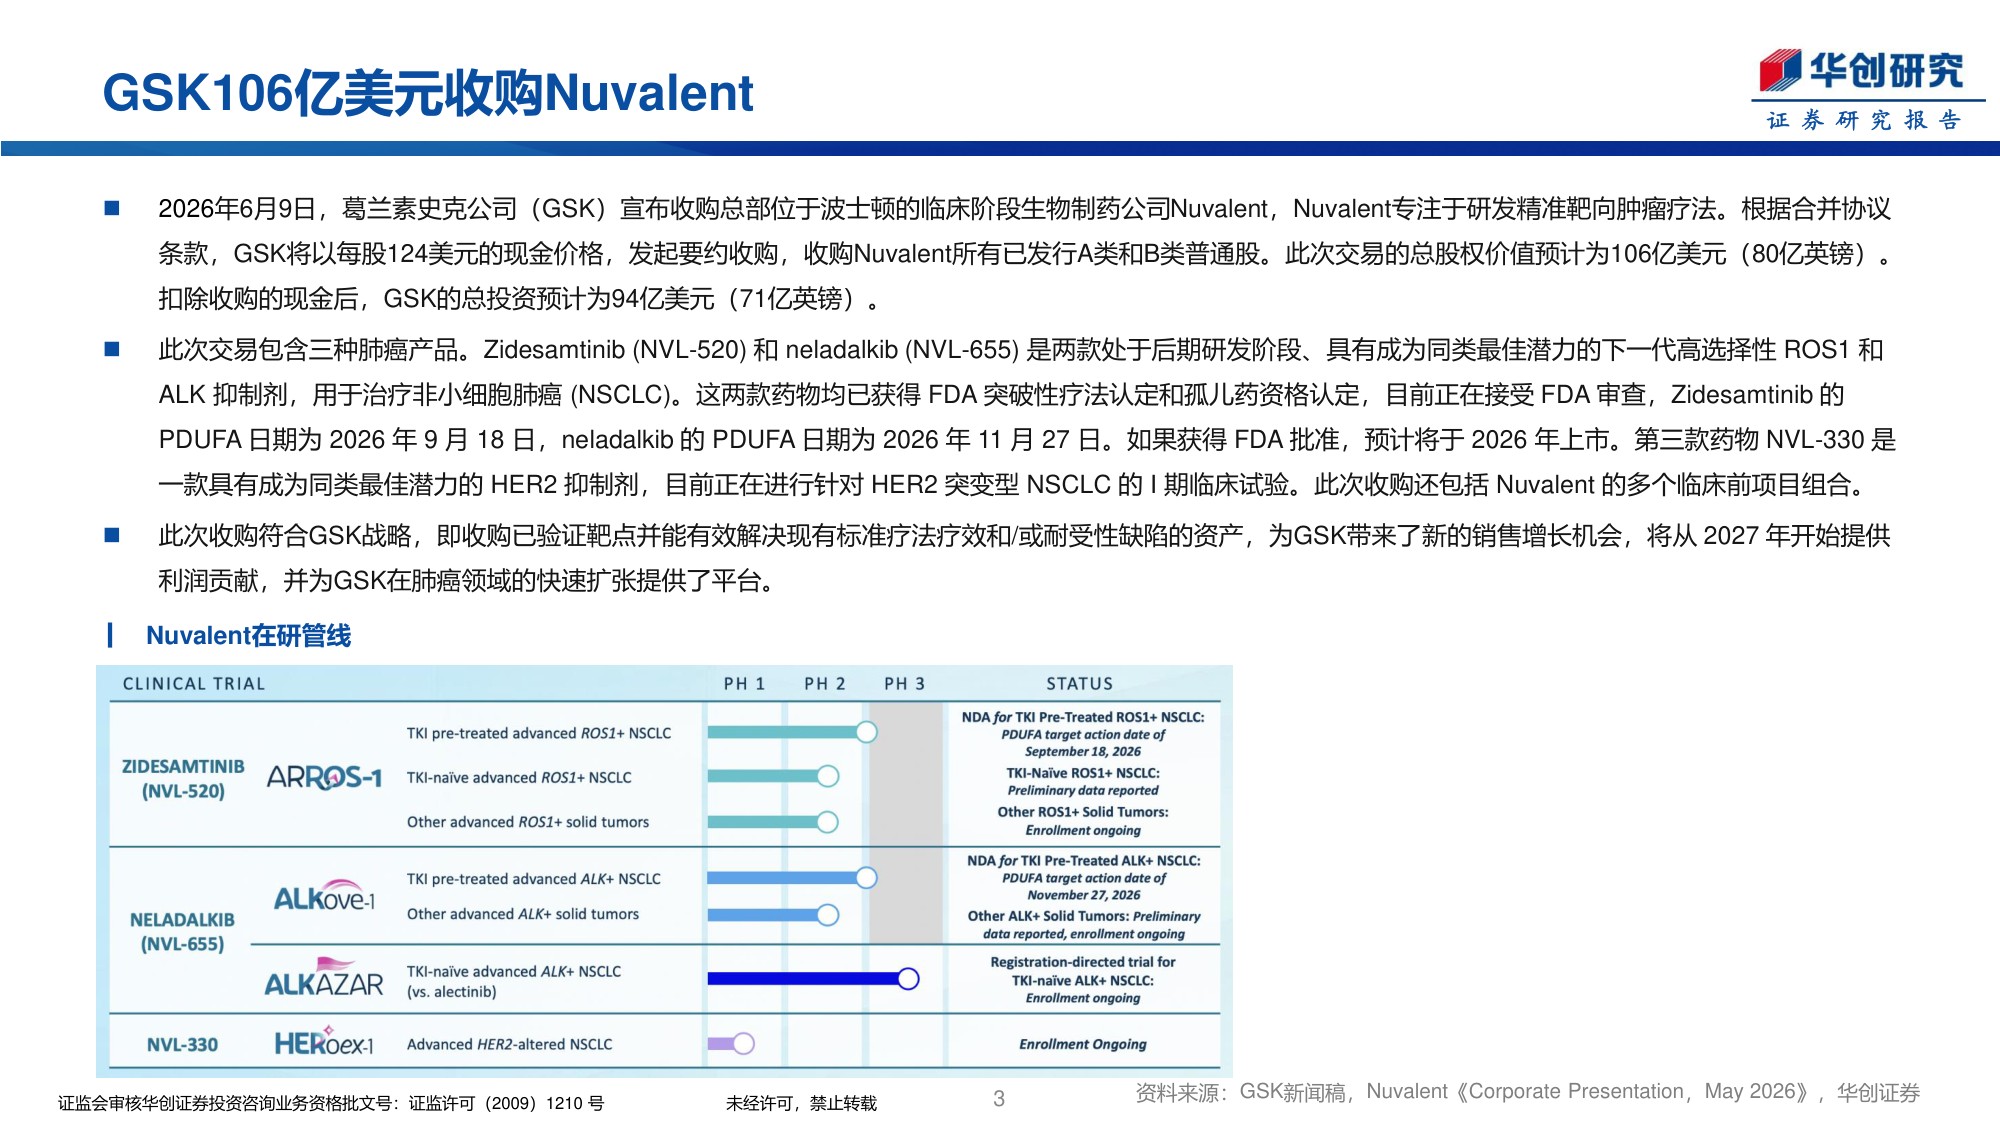Select the STATUS column header
Image resolution: width=2000 pixels, height=1125 pixels.
1080,684
